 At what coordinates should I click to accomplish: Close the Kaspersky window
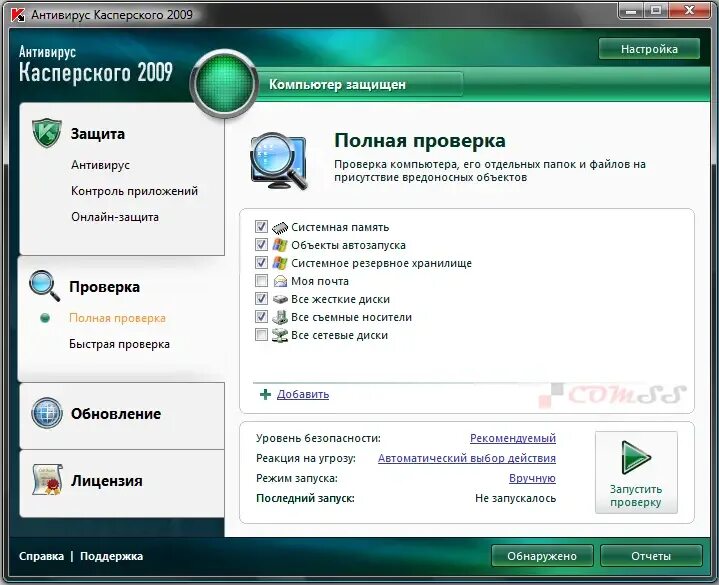coord(690,10)
